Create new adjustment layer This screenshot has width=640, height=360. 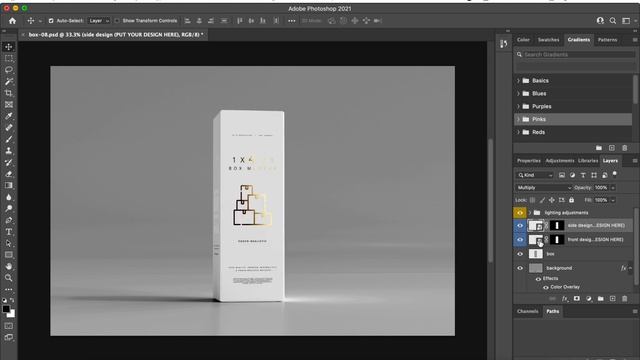pos(589,299)
